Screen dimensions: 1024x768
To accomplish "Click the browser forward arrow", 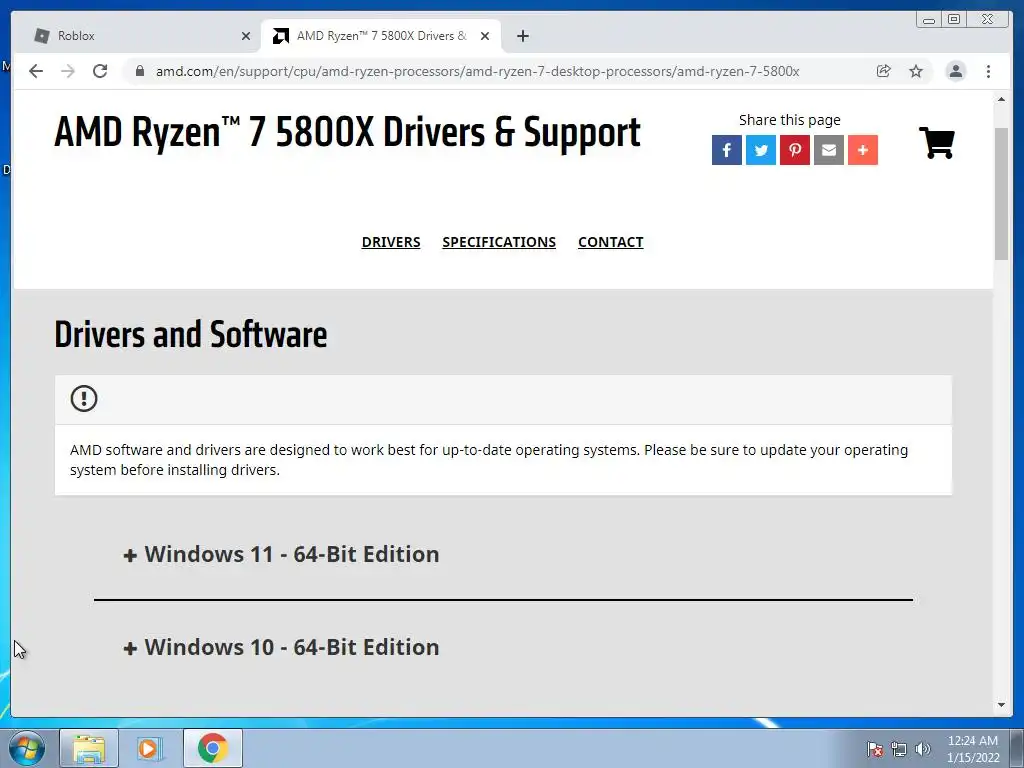I will click(68, 71).
